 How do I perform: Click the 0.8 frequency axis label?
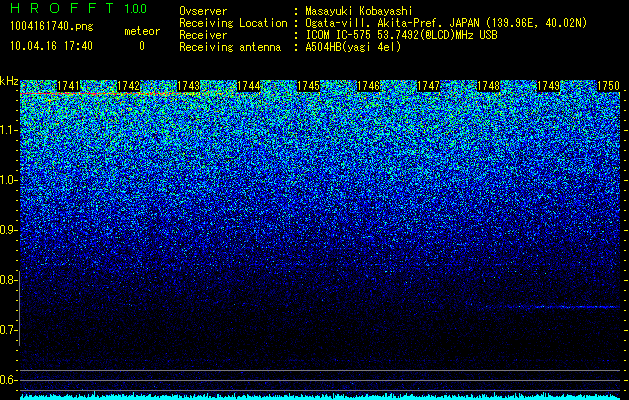[8, 280]
